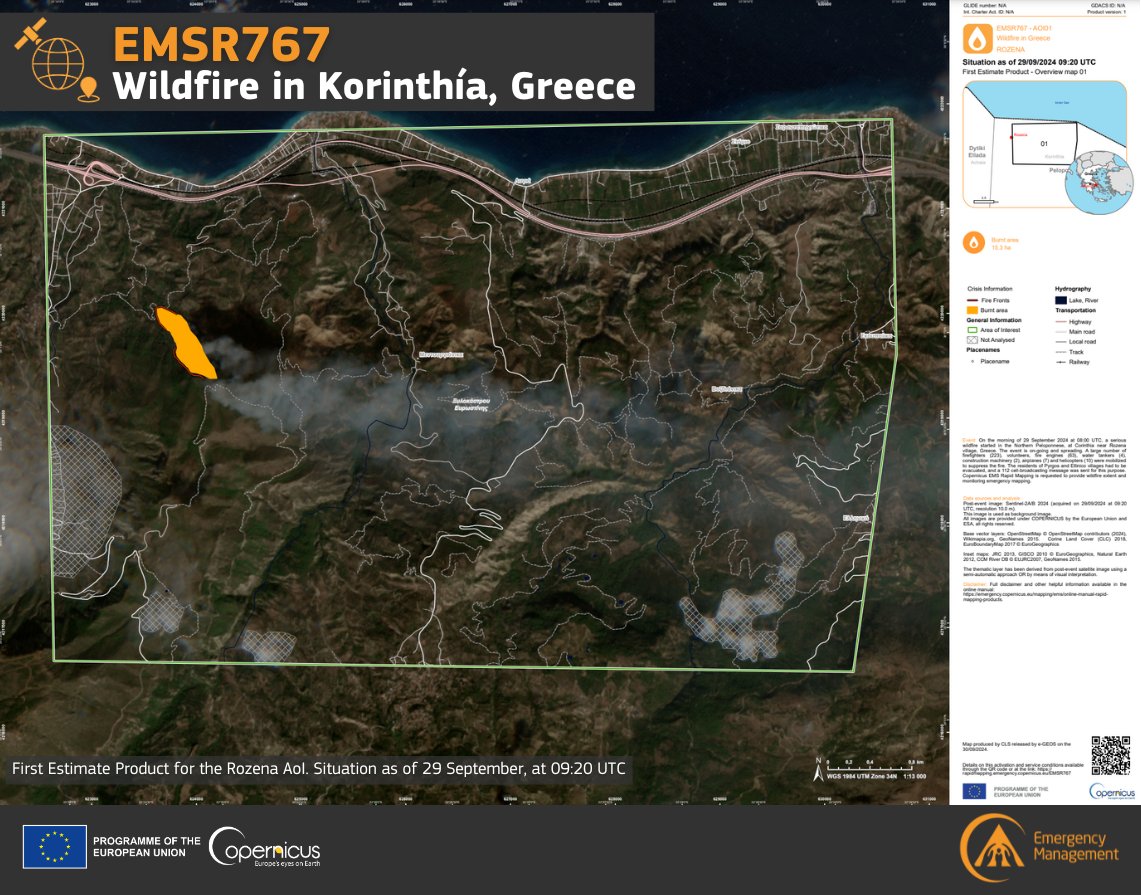Viewport: 1141px width, 895px height.
Task: Select the Fire Fronts legend symbol
Action: click(x=971, y=300)
